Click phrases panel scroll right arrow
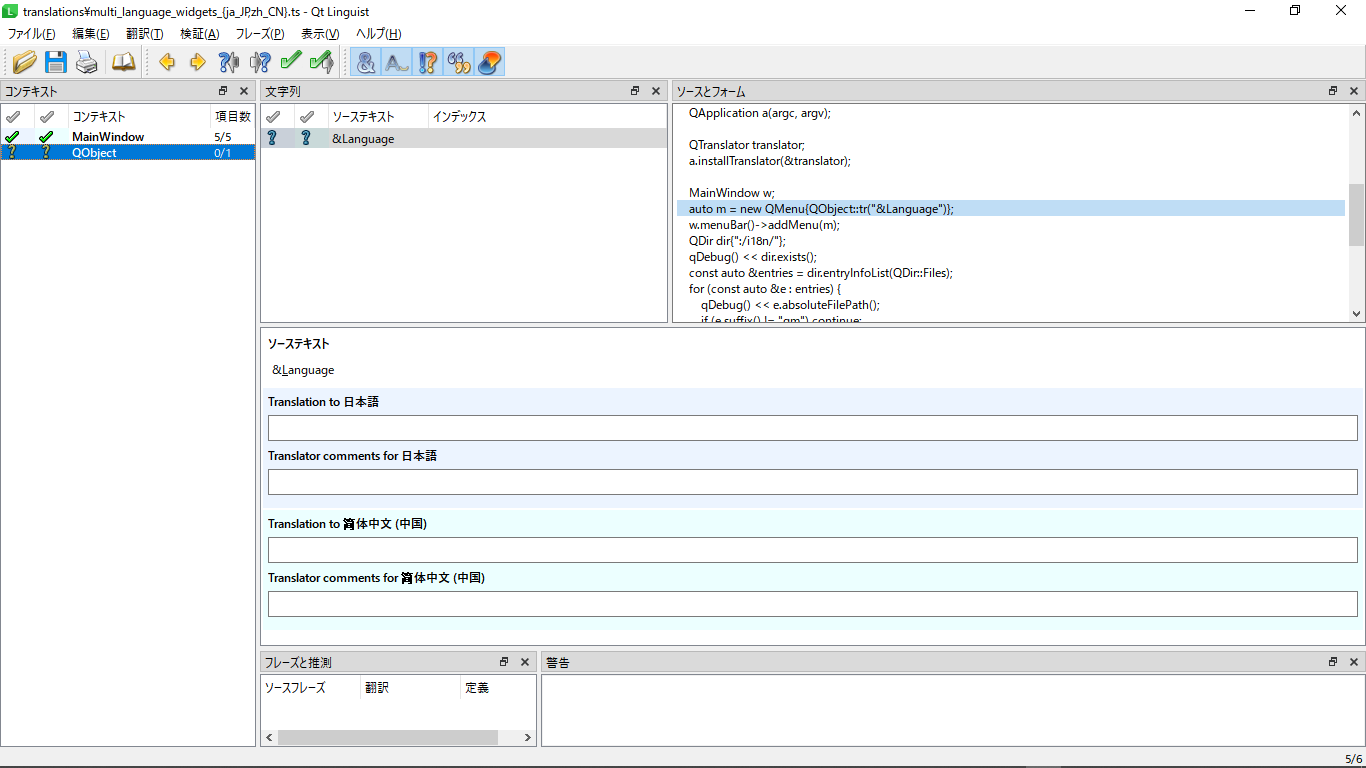The width and height of the screenshot is (1366, 768). (529, 737)
